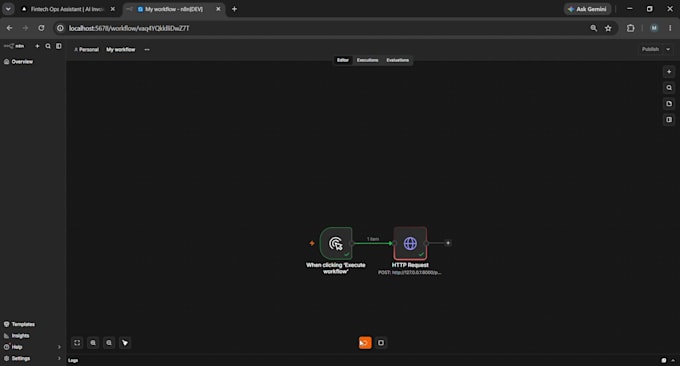The width and height of the screenshot is (680, 366).
Task: Click the '1 item' connection label
Action: (x=373, y=239)
